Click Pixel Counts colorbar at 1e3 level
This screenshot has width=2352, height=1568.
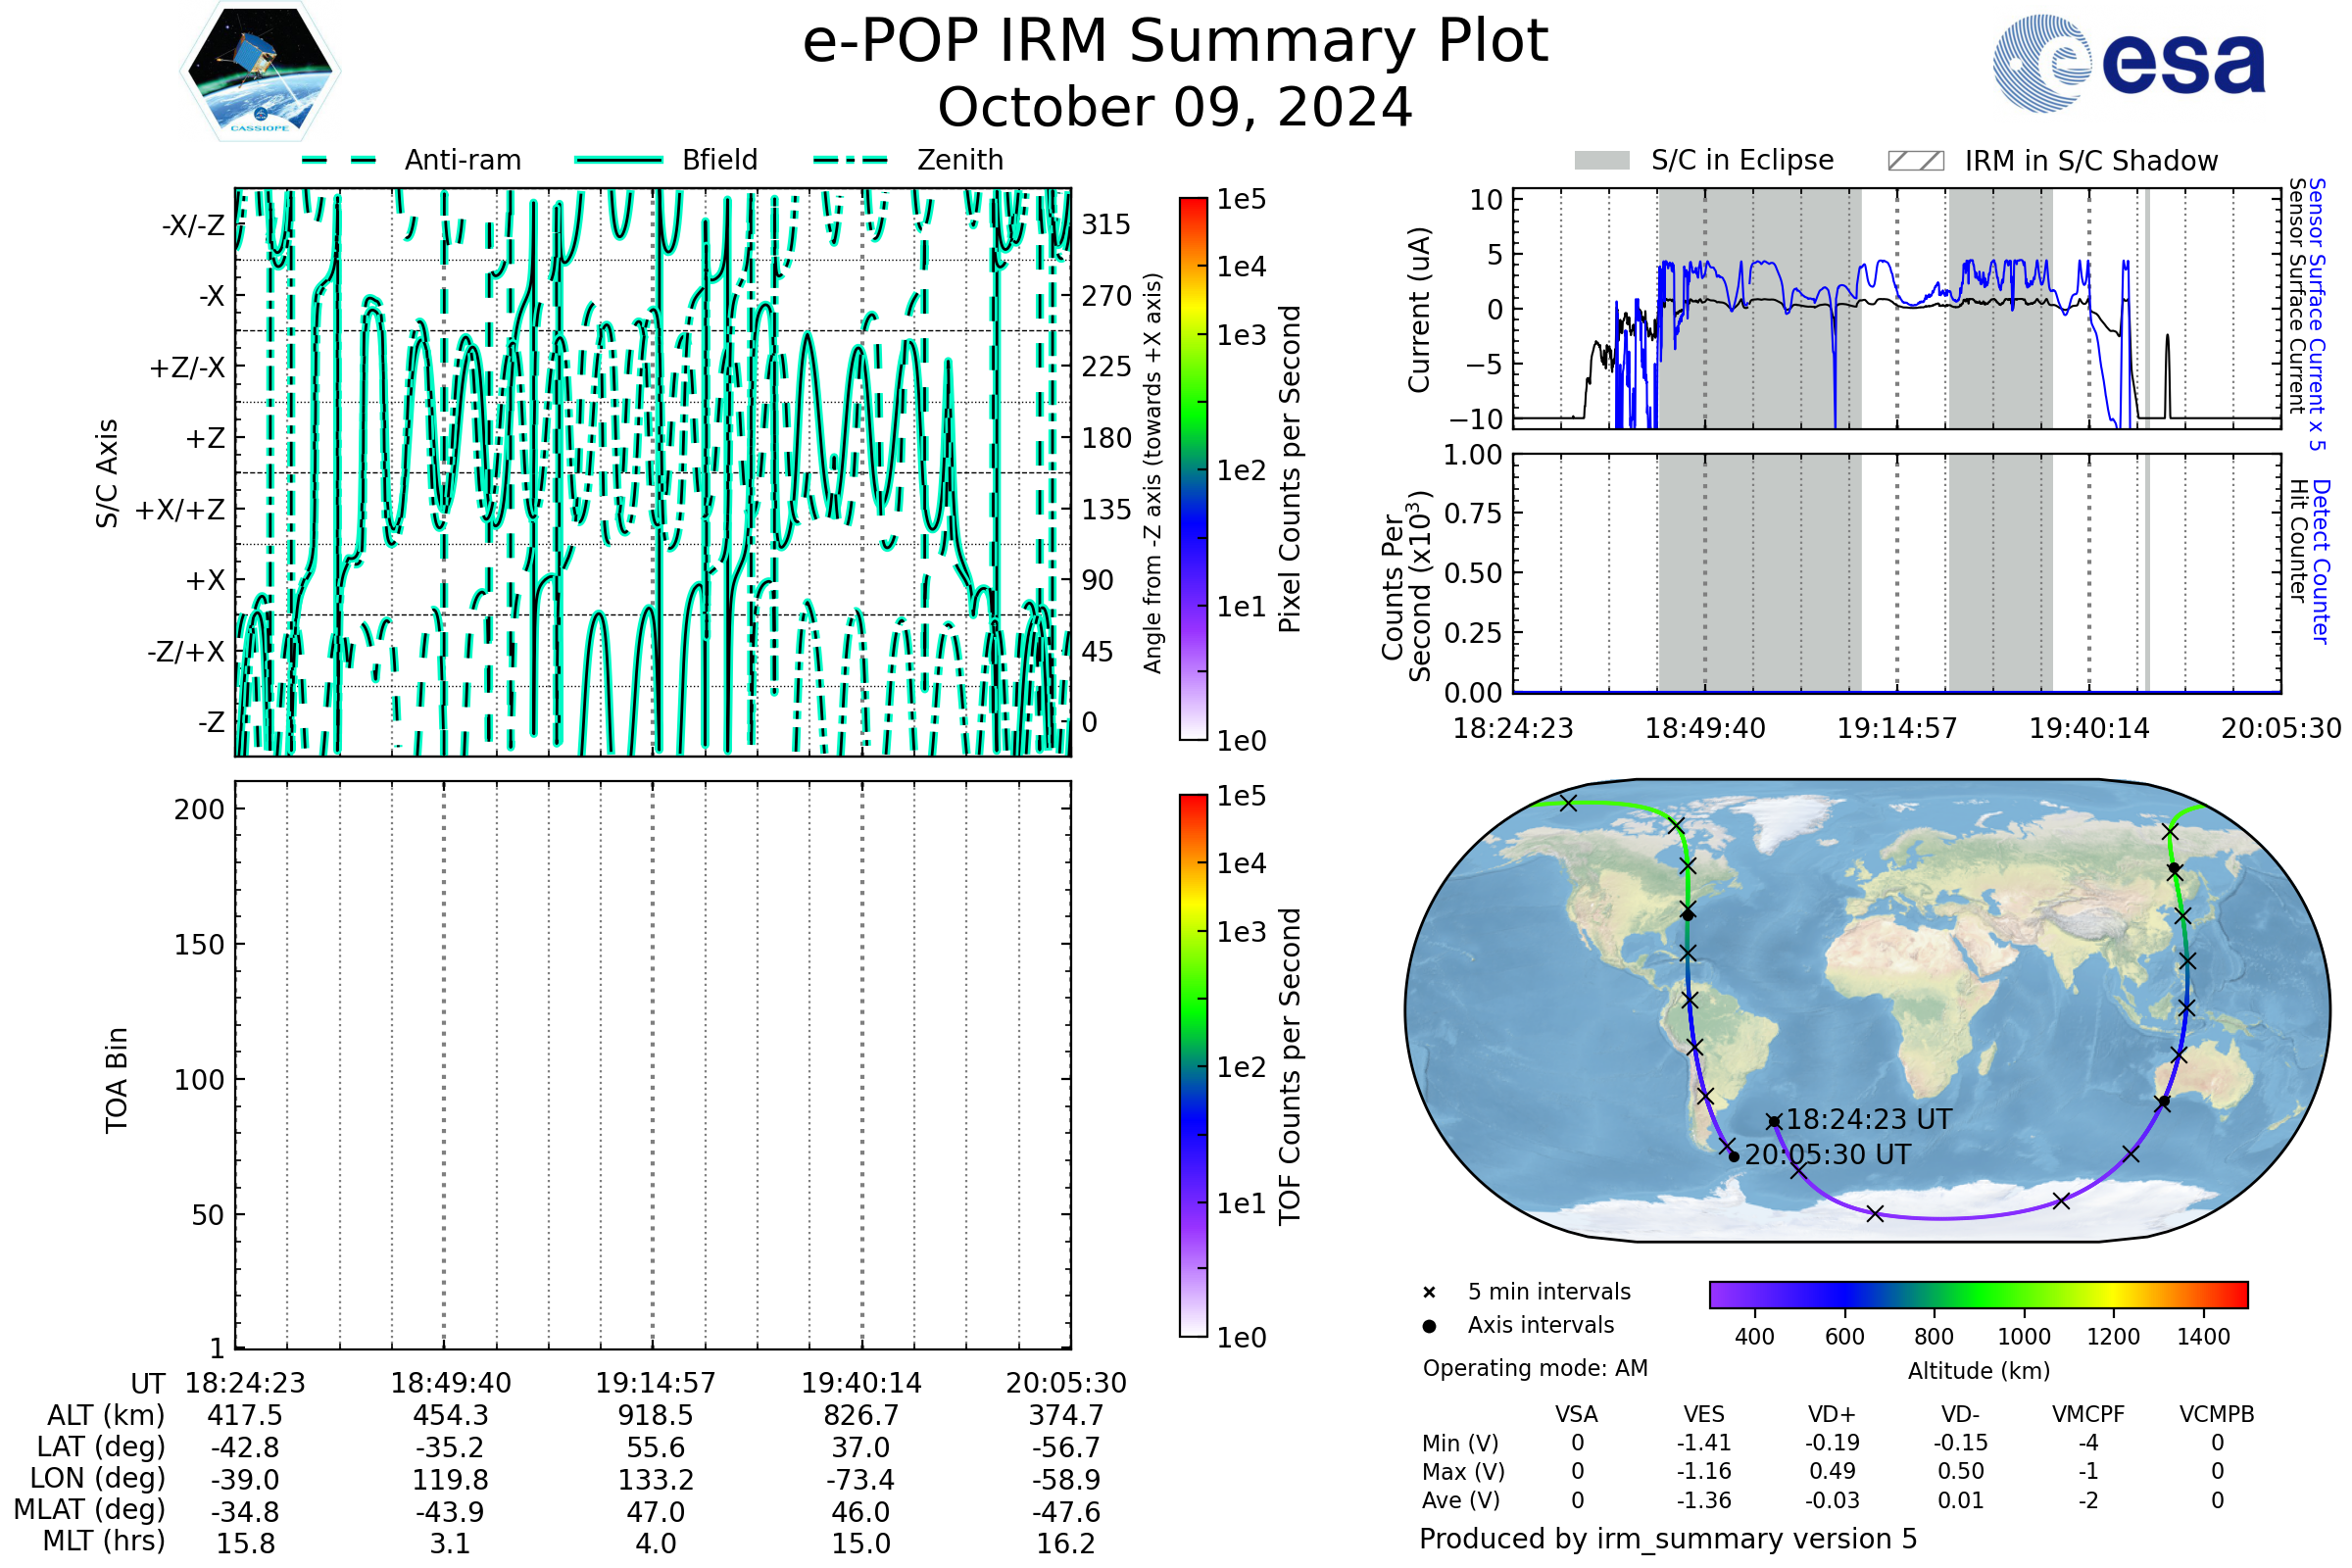1193,336
